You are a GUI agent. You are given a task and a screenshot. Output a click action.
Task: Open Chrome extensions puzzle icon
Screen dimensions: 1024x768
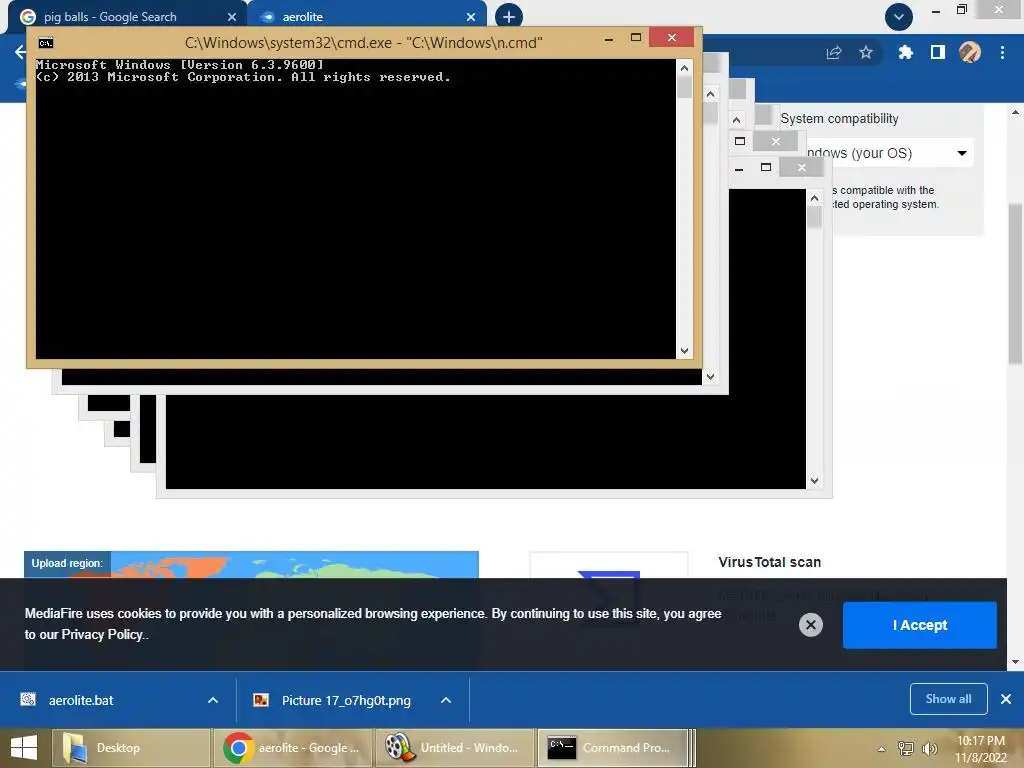[905, 52]
